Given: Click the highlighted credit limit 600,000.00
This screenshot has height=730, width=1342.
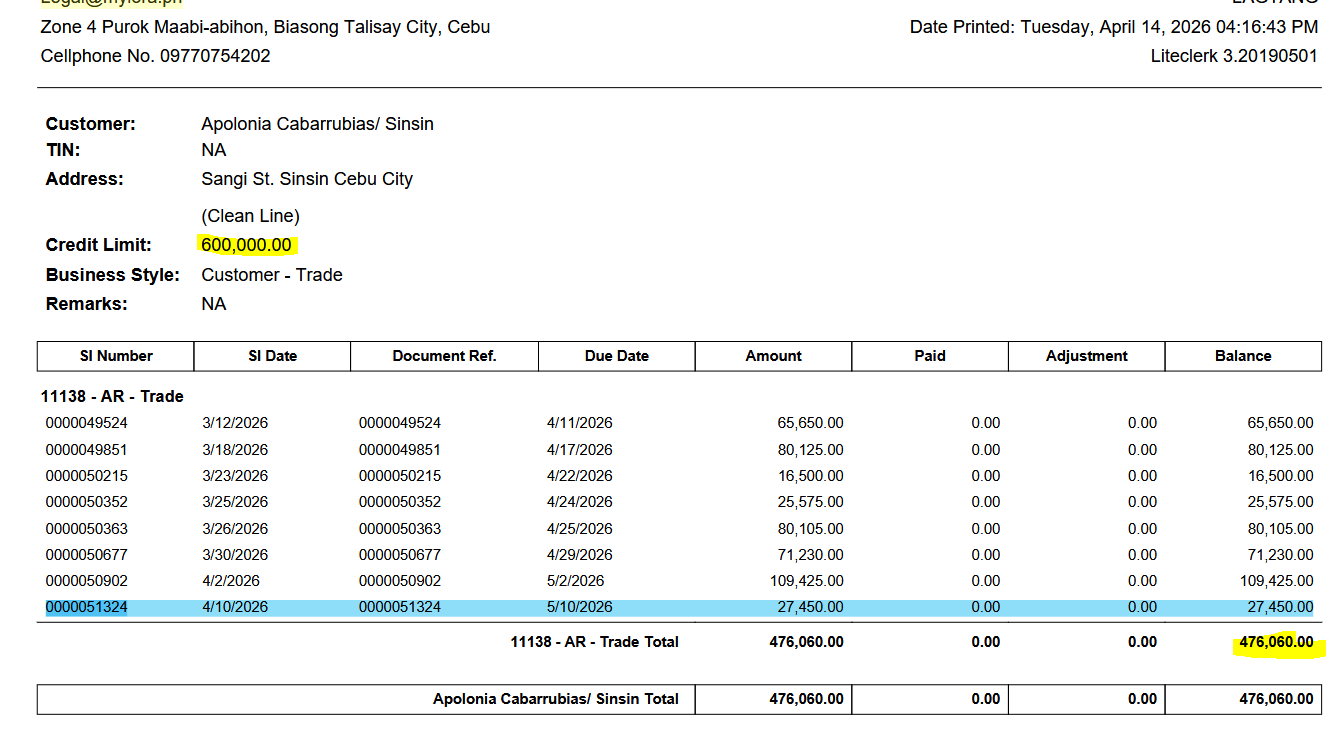Looking at the screenshot, I should pos(246,245).
